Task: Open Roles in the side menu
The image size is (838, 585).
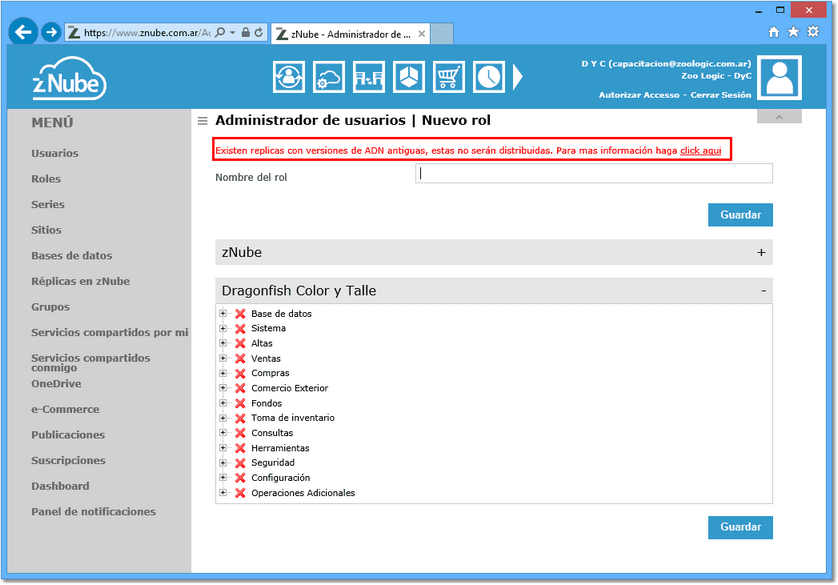Action: point(46,179)
